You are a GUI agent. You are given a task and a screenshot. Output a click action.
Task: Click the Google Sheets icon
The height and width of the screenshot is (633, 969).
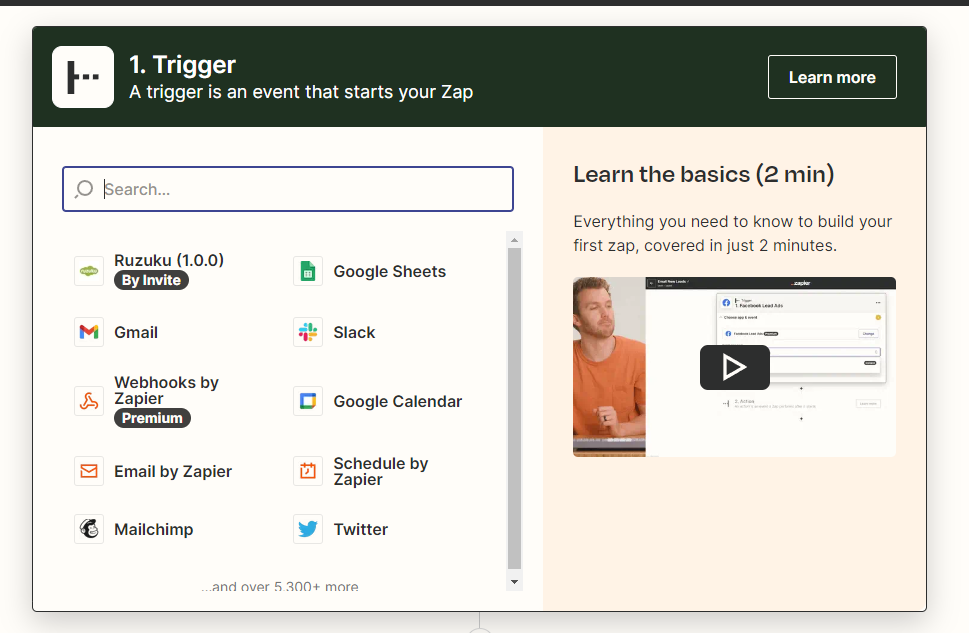click(308, 271)
